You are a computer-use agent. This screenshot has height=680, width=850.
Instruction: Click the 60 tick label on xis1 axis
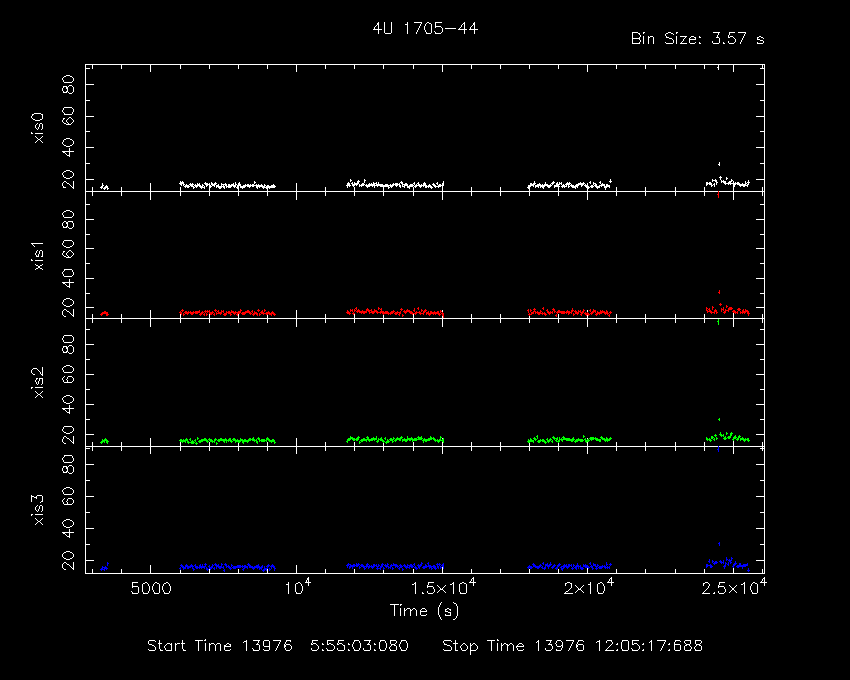click(68, 248)
